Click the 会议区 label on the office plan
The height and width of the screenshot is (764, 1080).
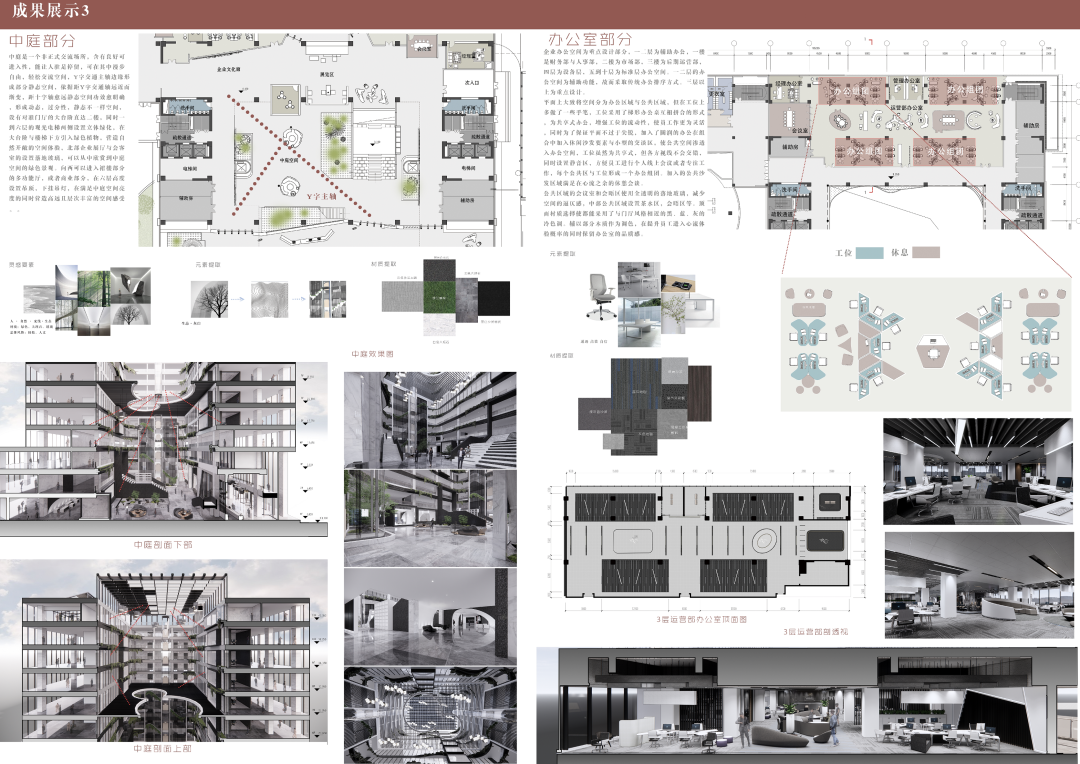[x=799, y=128]
